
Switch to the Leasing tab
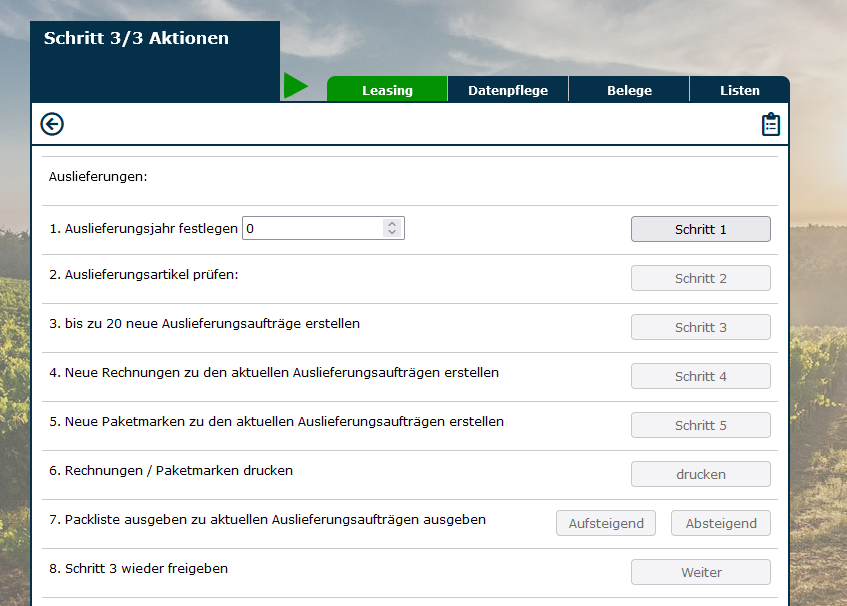point(387,90)
